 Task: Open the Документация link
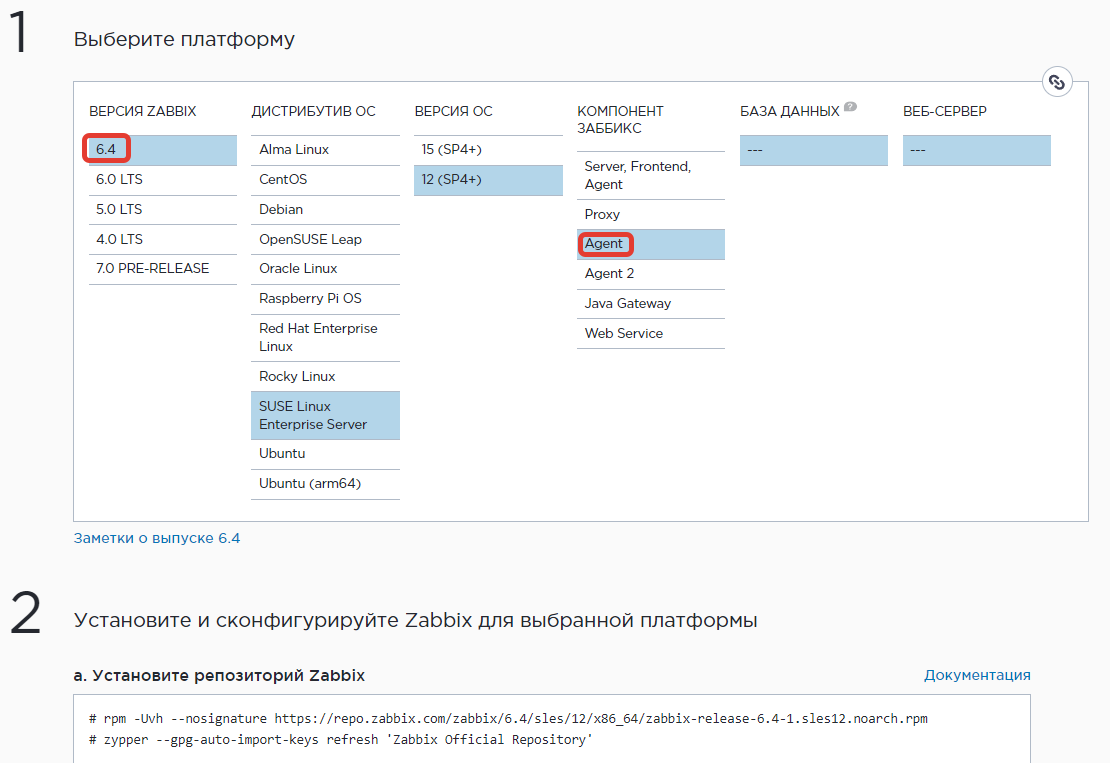[977, 675]
